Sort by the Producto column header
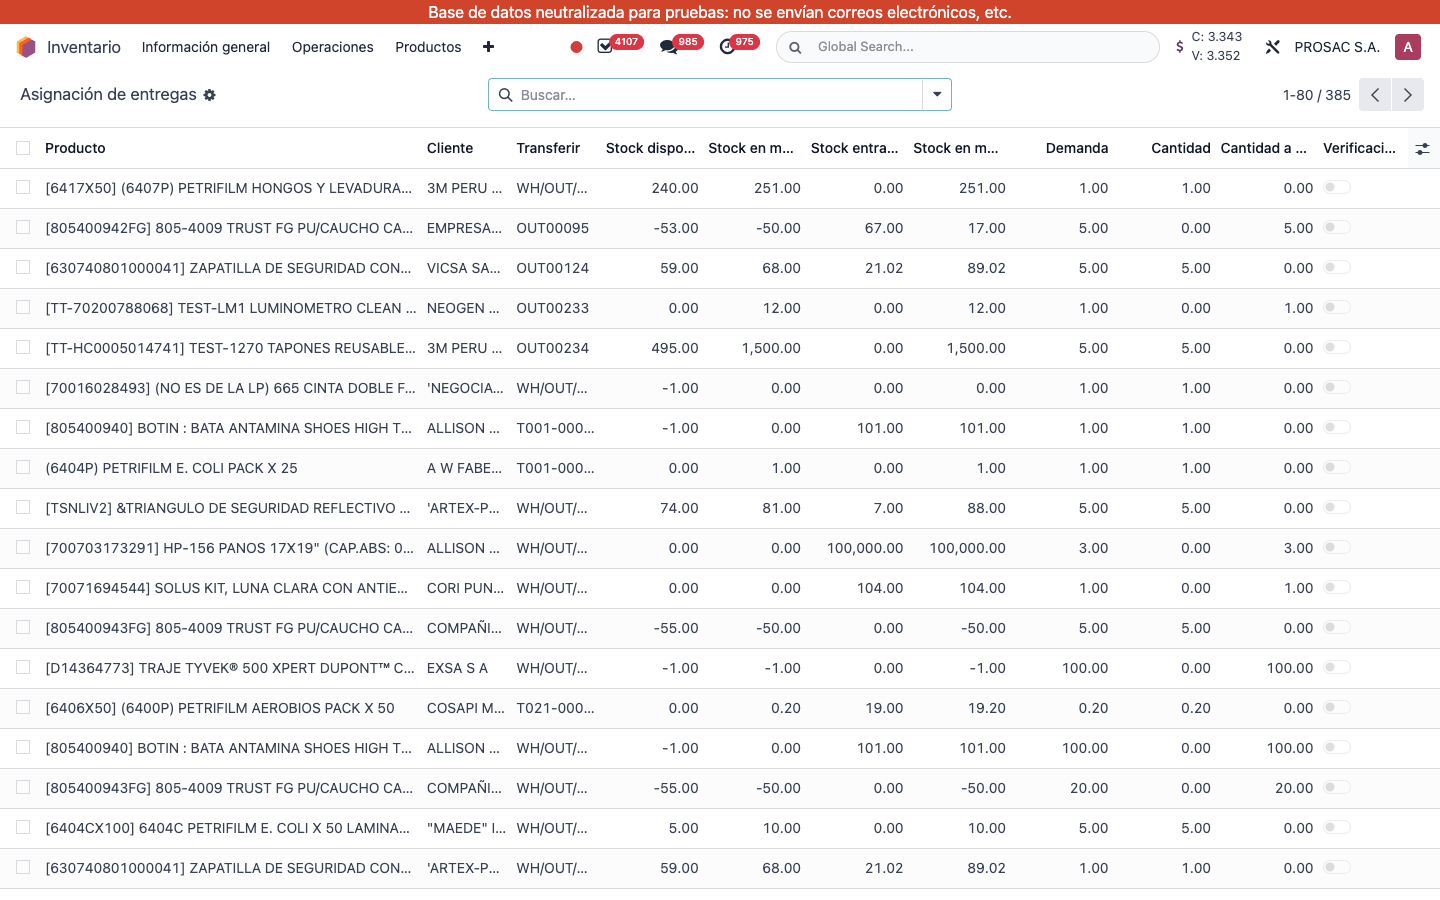This screenshot has height=900, width=1440. (x=75, y=148)
